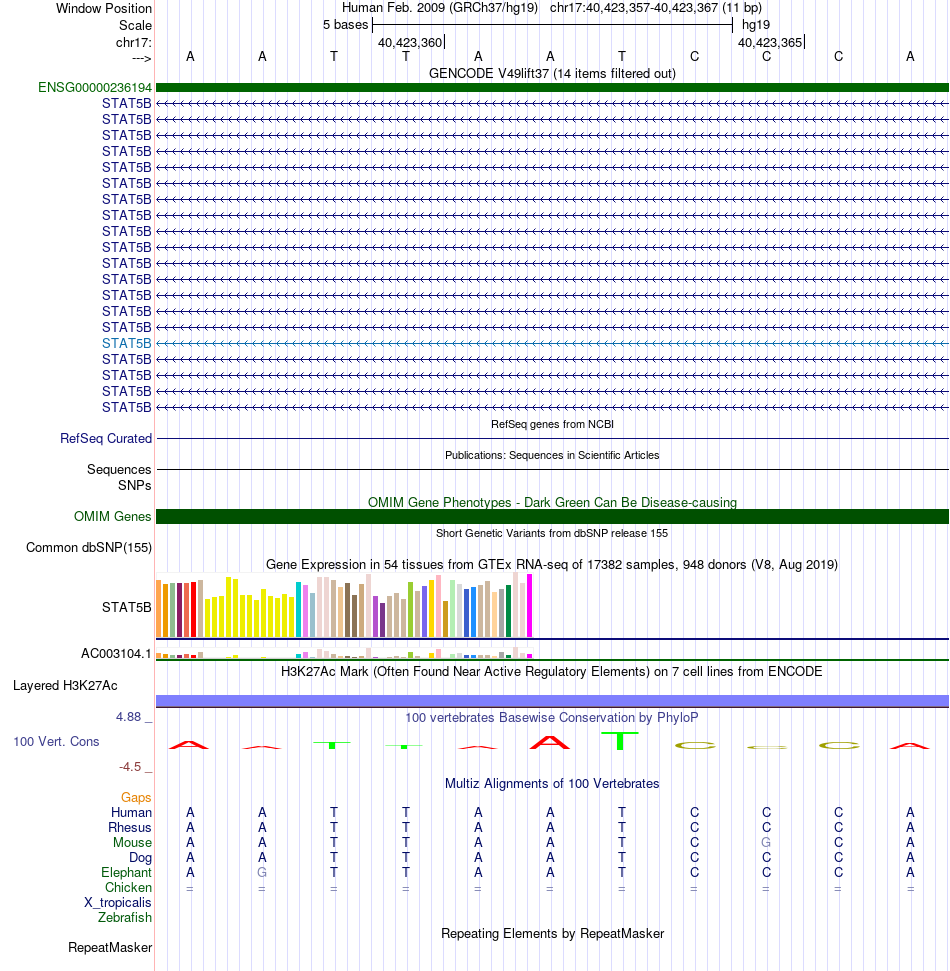Open 'Multiz Alignments of 100 Vertebrates' title
Screen dimensions: 950x971
[552, 784]
